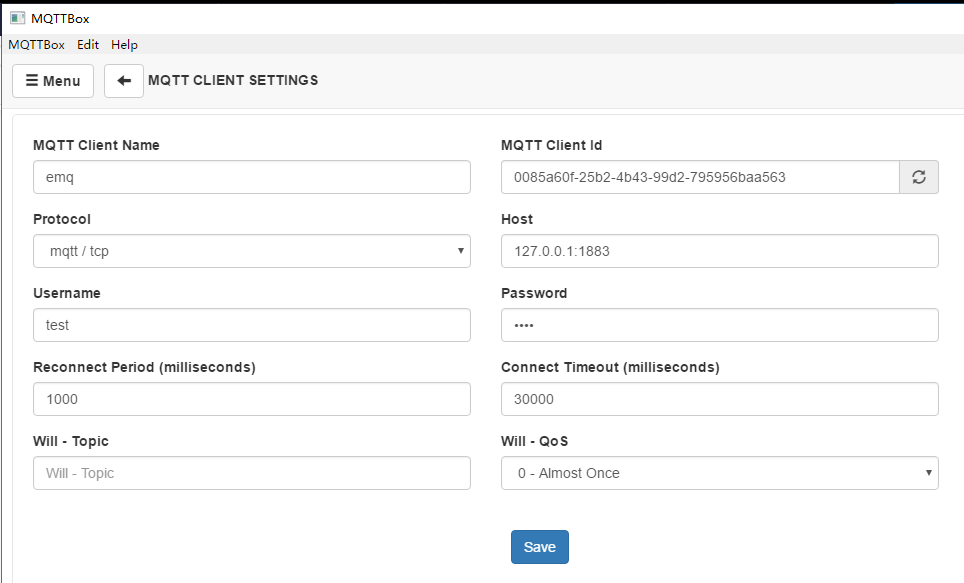Open the Edit menu
Viewport: 964px width, 583px height.
coord(87,44)
